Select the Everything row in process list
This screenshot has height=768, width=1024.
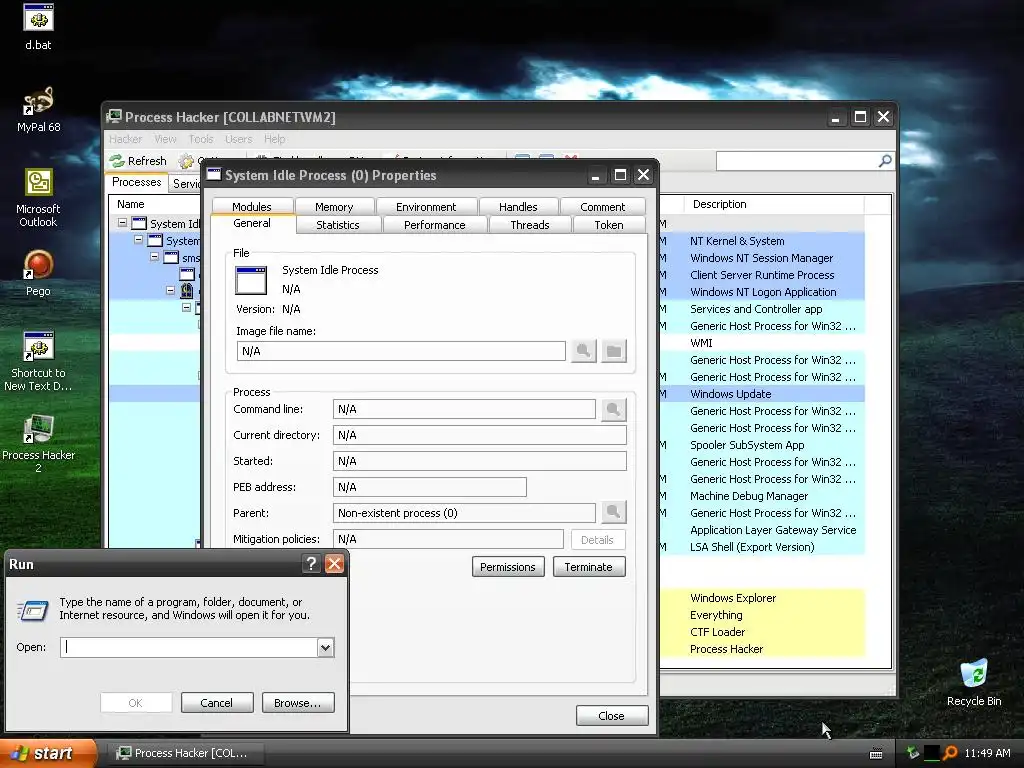pyautogui.click(x=716, y=615)
